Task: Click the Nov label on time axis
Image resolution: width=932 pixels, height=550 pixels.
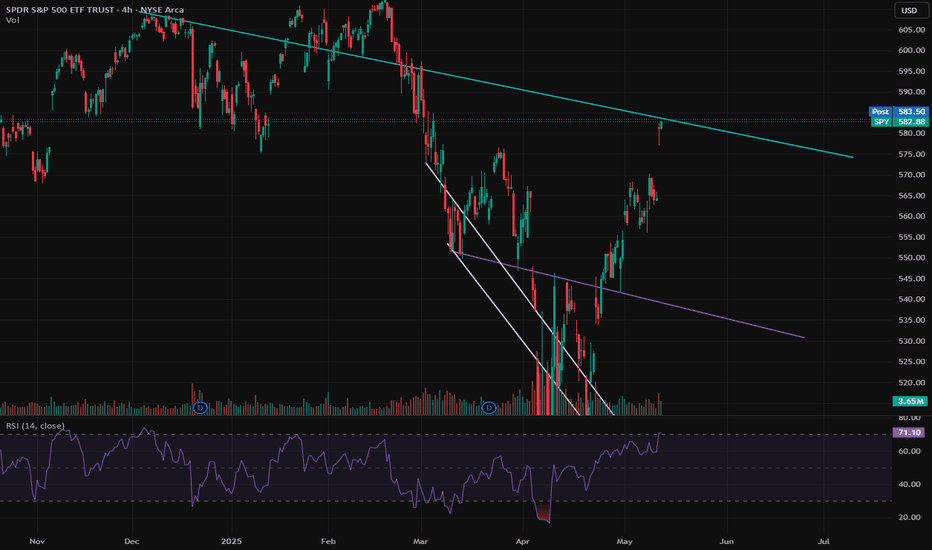Action: pyautogui.click(x=37, y=541)
